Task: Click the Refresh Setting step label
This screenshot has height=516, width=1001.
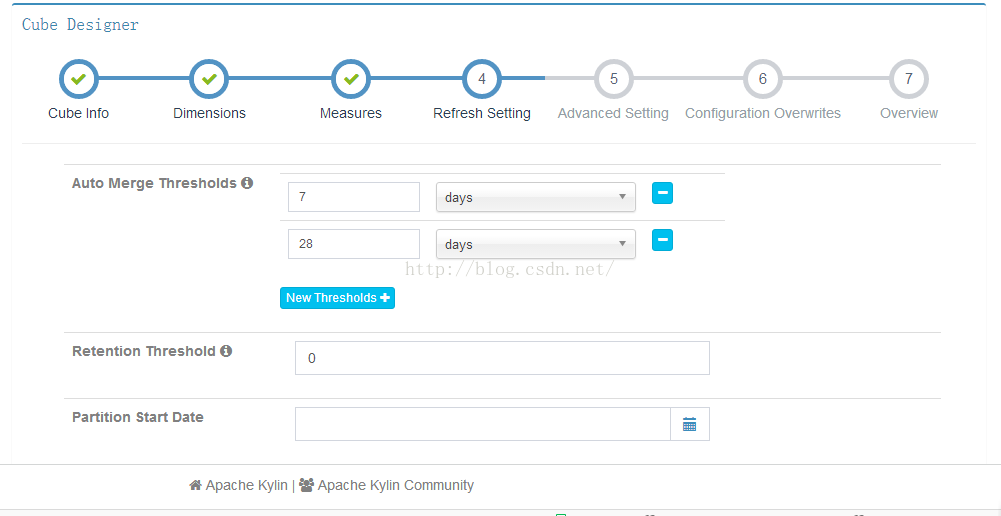Action: 482,113
